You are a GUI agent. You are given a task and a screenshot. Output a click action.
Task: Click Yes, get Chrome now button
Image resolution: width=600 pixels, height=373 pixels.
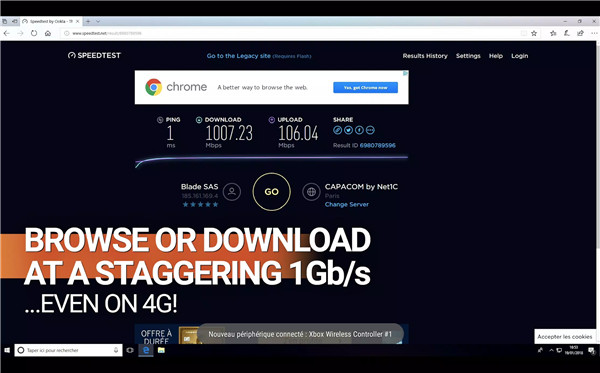coord(365,87)
